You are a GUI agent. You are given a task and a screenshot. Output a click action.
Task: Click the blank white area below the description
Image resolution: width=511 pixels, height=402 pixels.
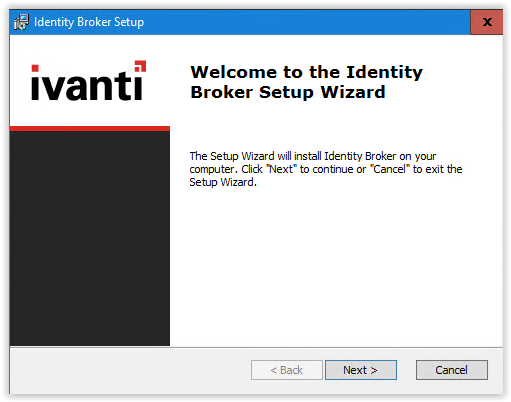tap(336, 267)
